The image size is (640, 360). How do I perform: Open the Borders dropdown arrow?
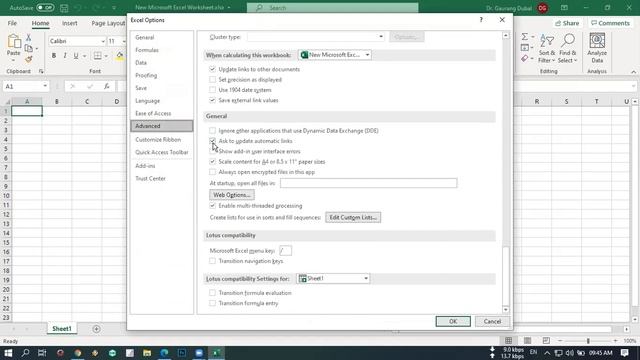(x=106, y=56)
